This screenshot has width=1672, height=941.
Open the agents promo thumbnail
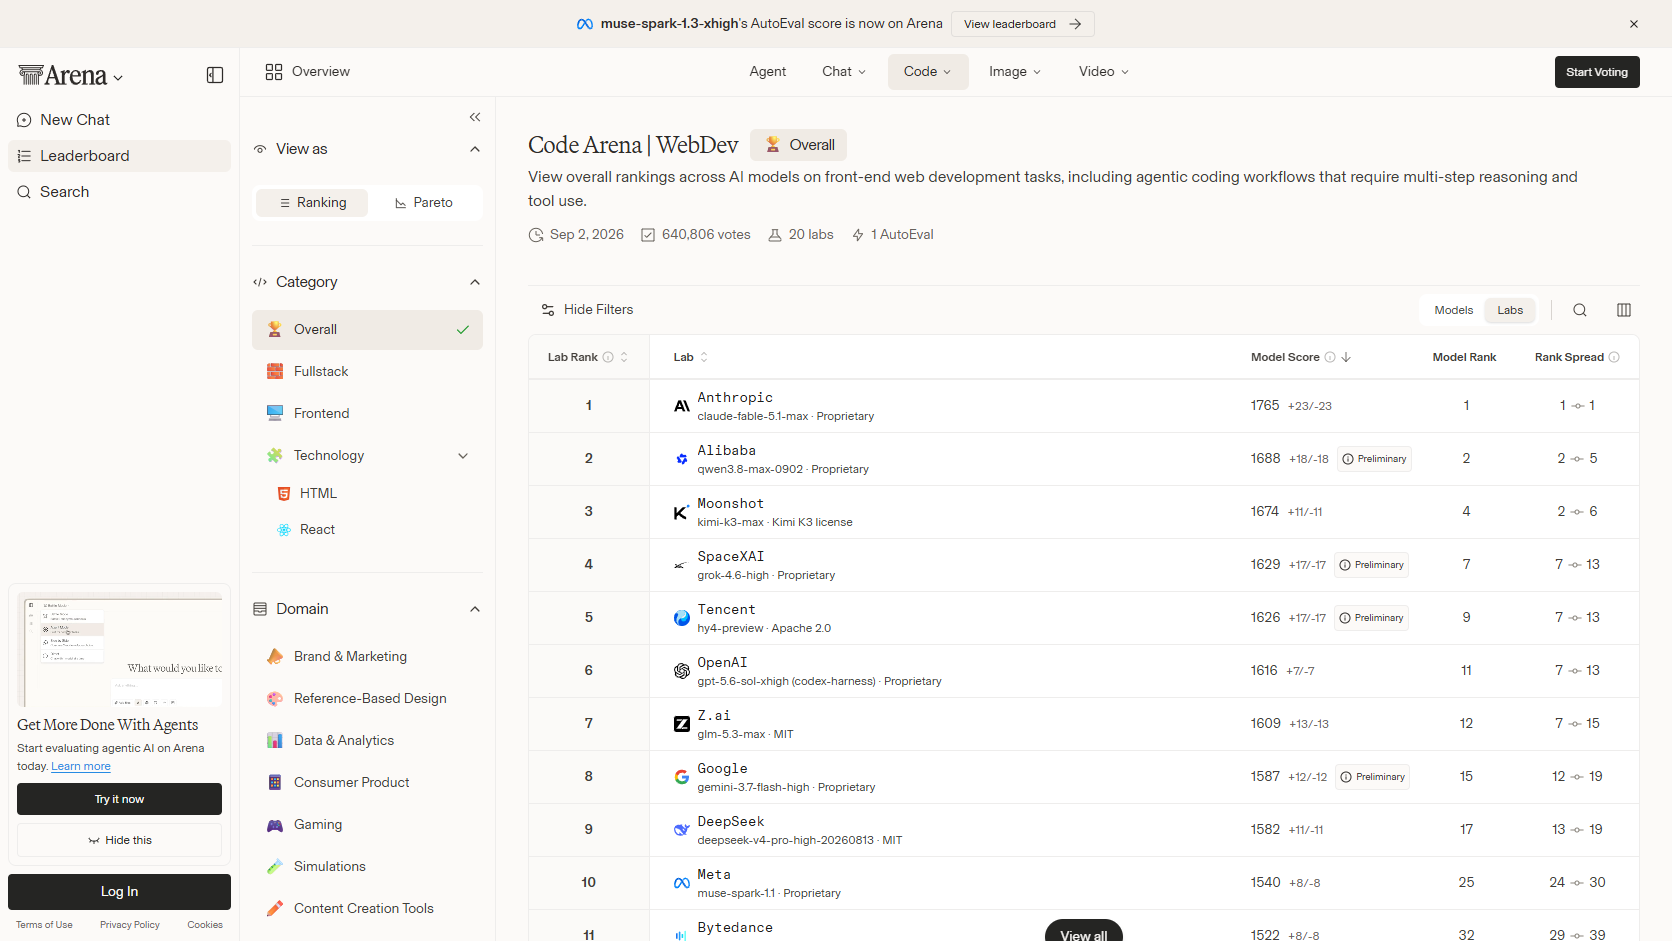120,650
